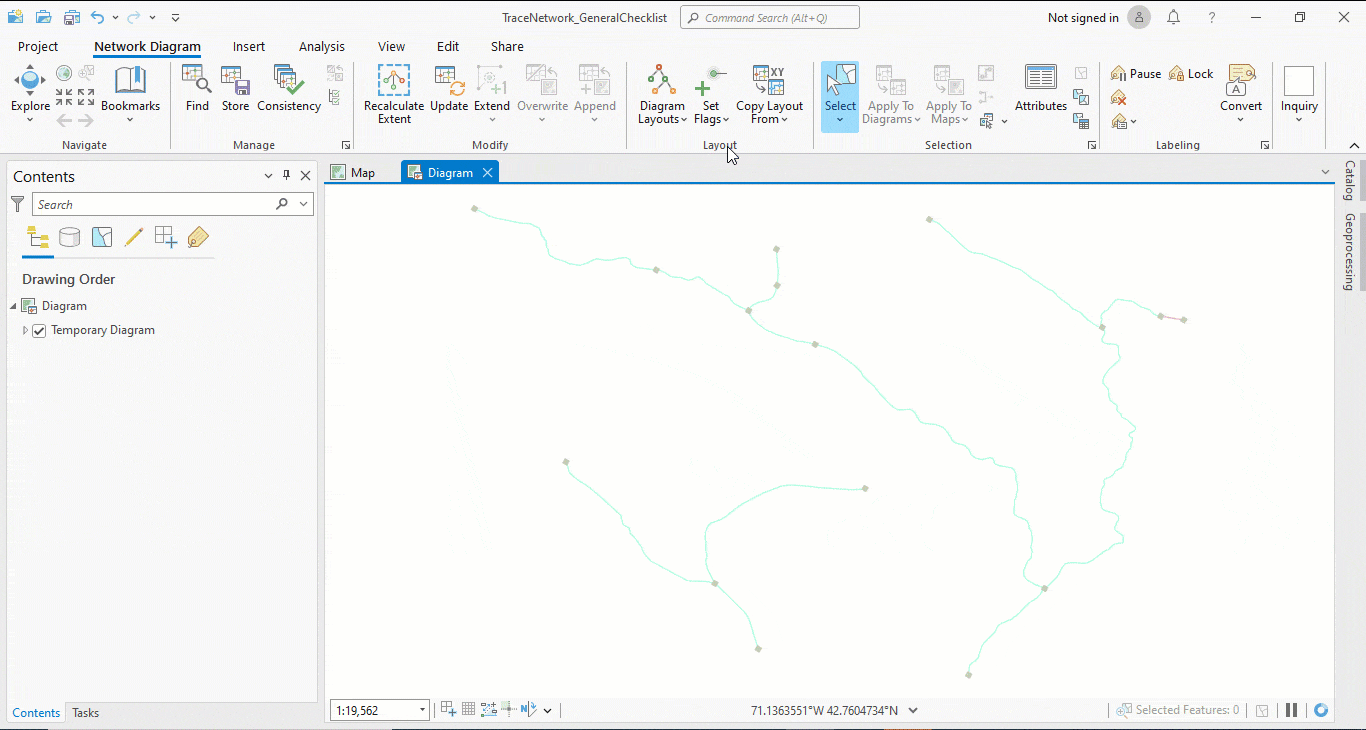Pin the Contents pane
Viewport: 1366px width, 730px height.
[x=285, y=175]
